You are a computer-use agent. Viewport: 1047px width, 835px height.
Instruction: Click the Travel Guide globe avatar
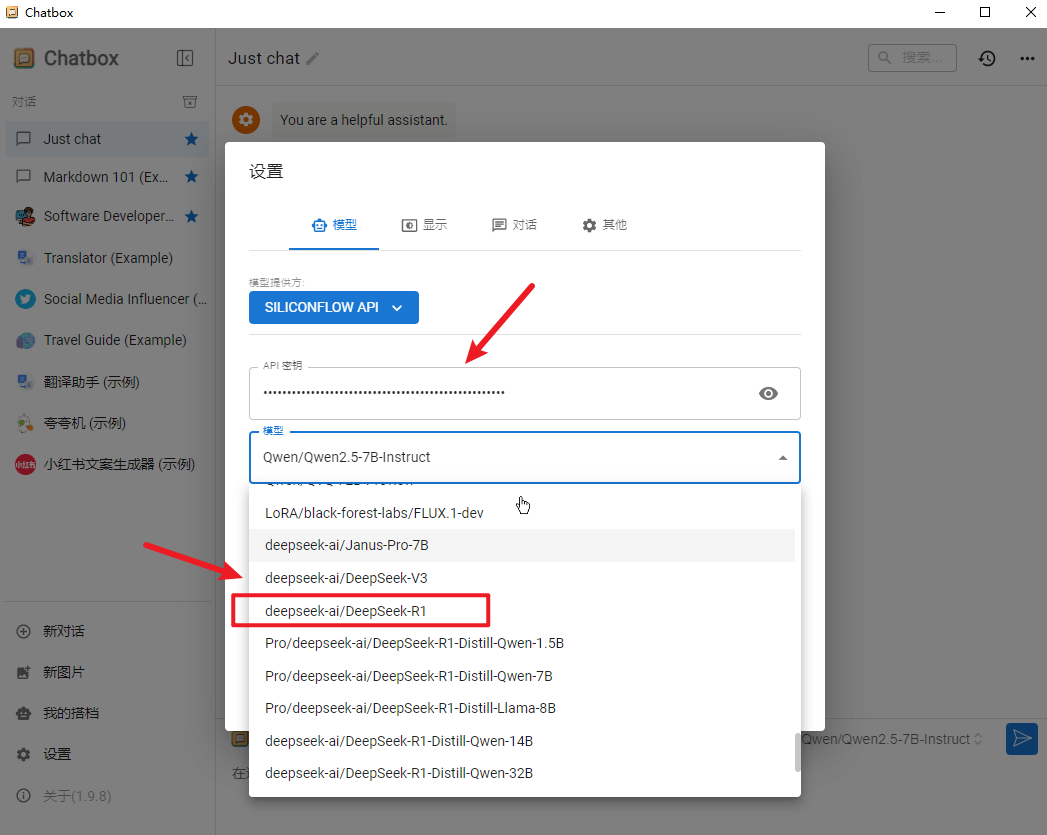(x=25, y=340)
